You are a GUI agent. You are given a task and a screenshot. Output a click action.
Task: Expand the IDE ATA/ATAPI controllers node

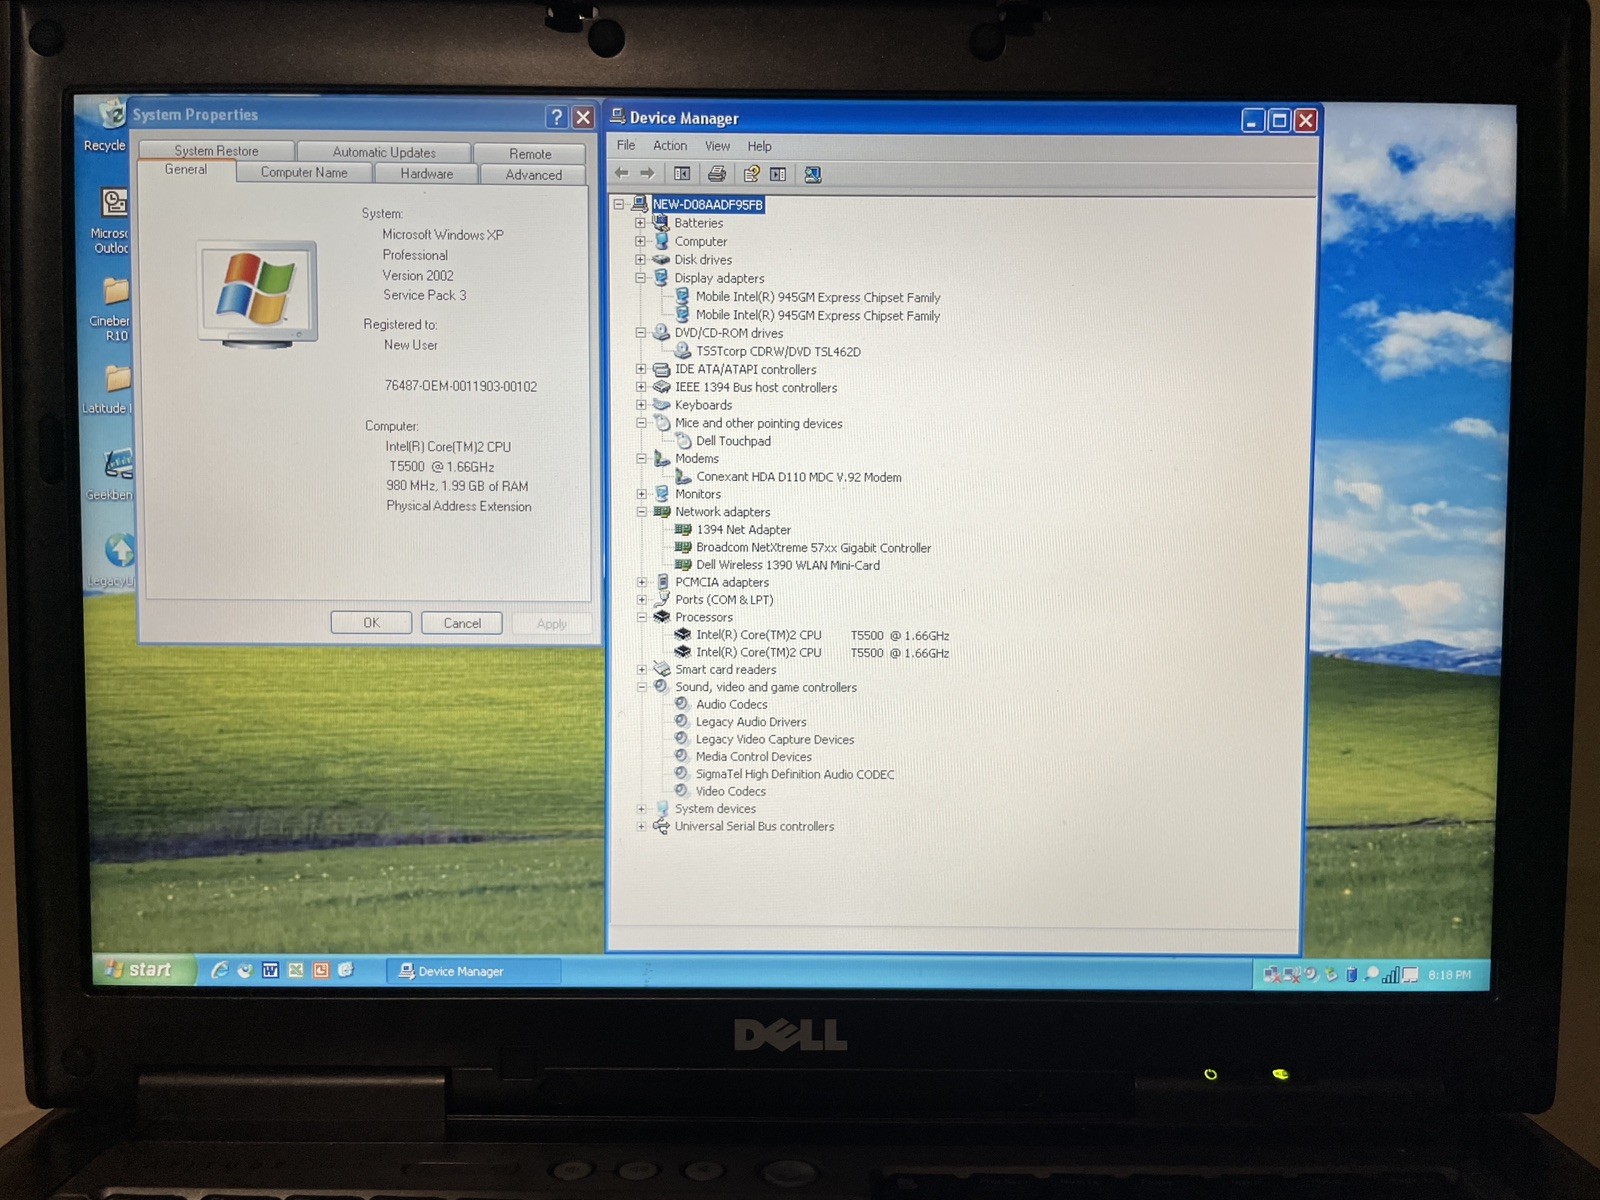[x=641, y=369]
